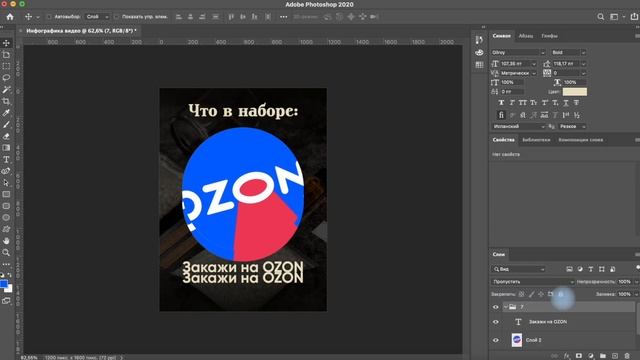Image resolution: width=640 pixels, height=360 pixels.
Task: Select the Lasso tool
Action: tap(6, 78)
